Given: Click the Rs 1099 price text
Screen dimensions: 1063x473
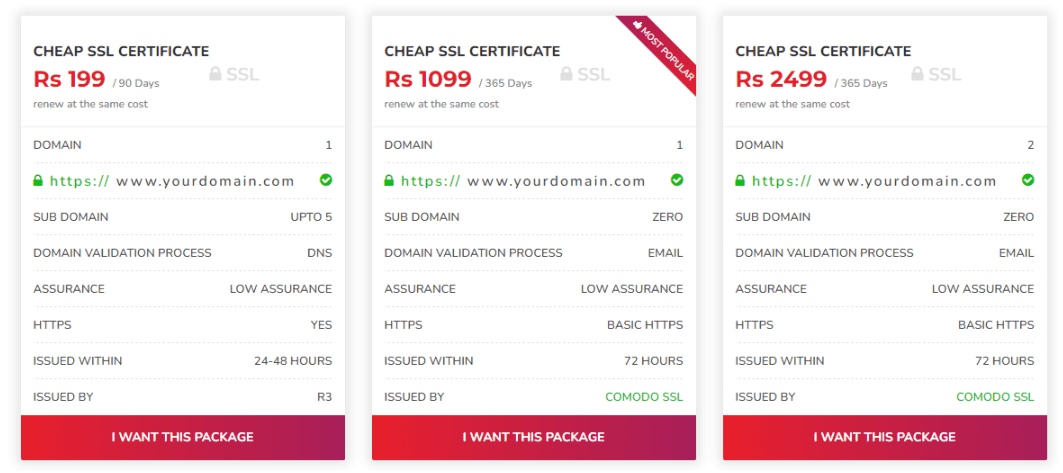Looking at the screenshot, I should point(428,79).
